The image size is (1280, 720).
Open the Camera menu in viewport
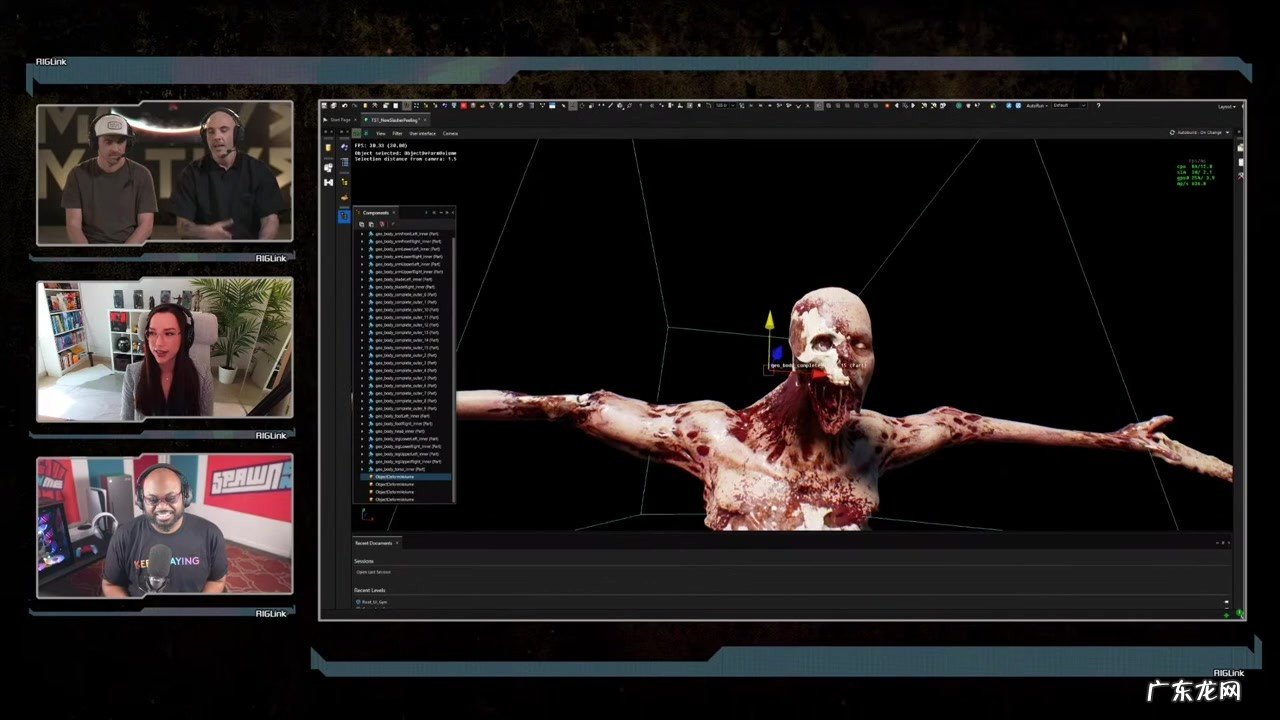[450, 133]
